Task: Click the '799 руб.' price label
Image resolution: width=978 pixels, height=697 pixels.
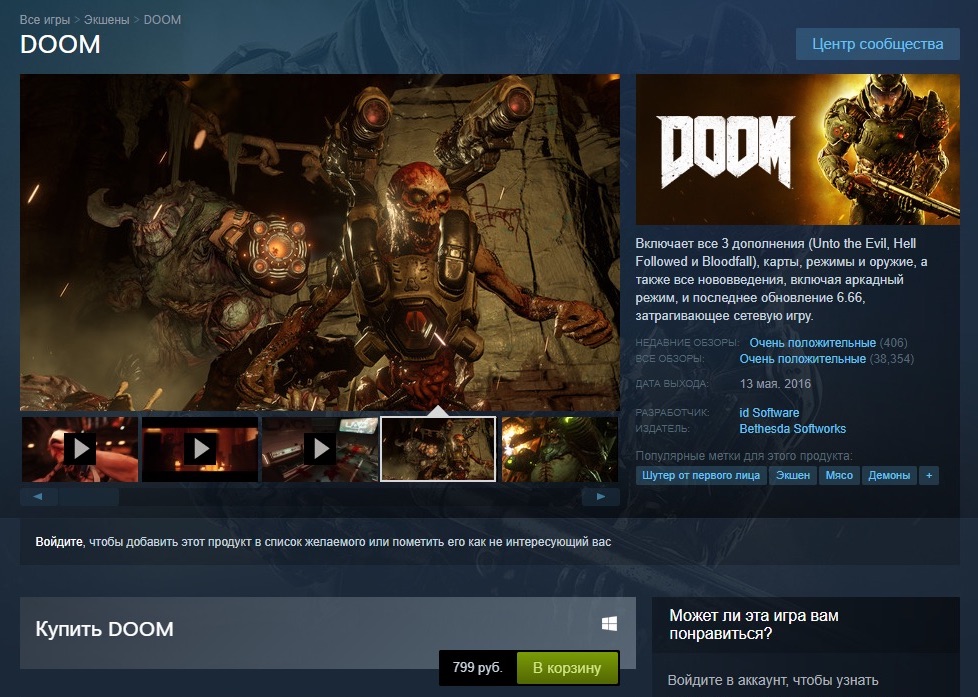Action: pos(477,667)
